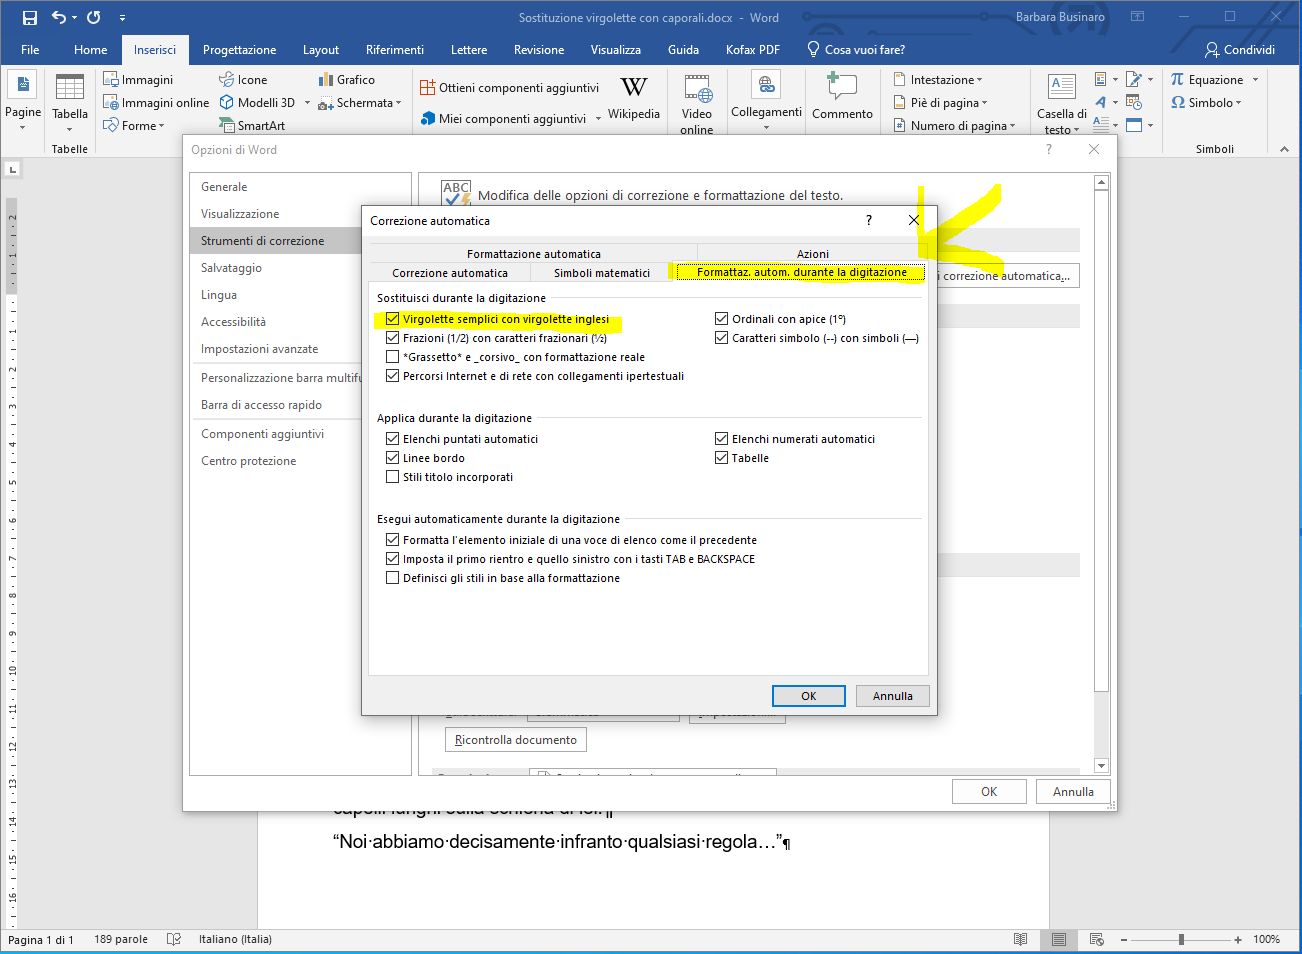
Task: Click the Grafico chart icon
Action: pos(325,80)
